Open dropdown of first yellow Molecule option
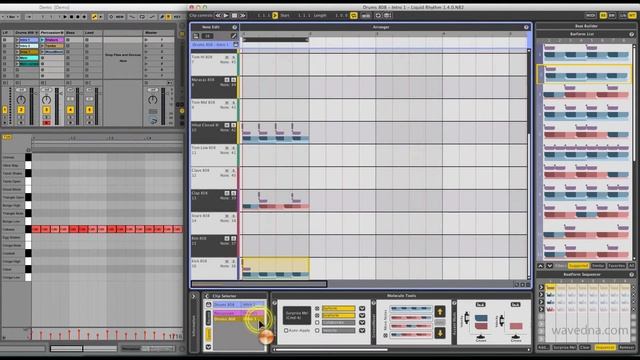Screen dimensions: 640x360 point(362,309)
